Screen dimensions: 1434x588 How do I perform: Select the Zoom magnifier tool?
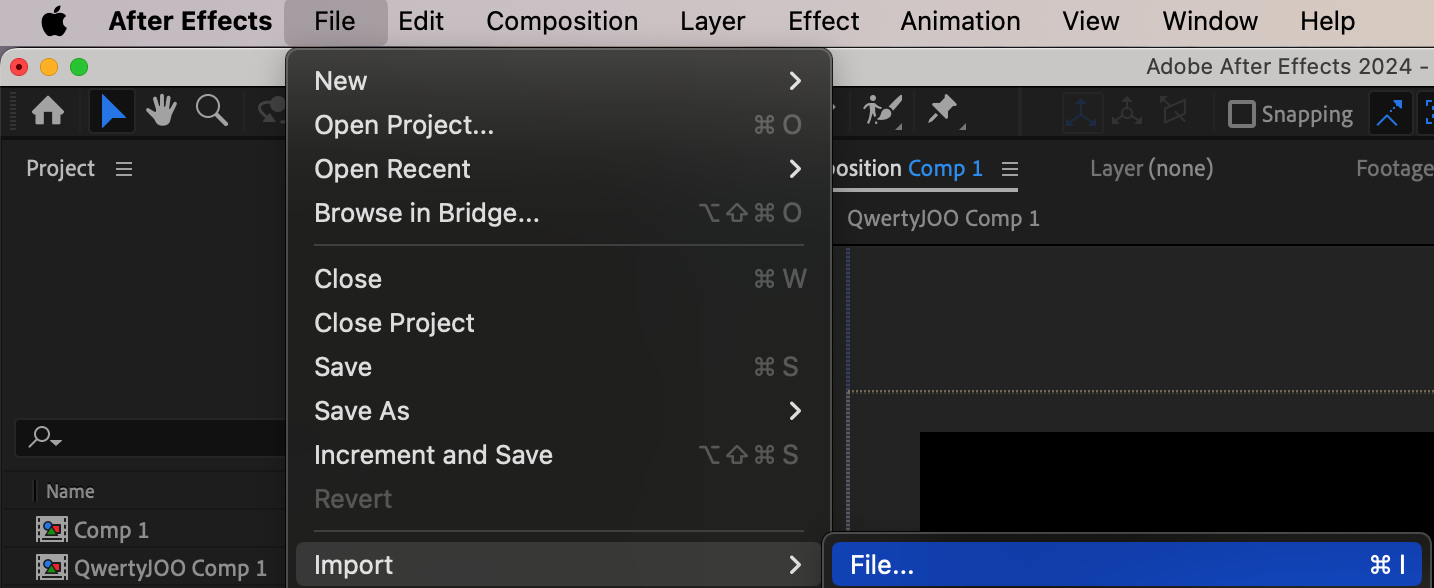click(211, 111)
